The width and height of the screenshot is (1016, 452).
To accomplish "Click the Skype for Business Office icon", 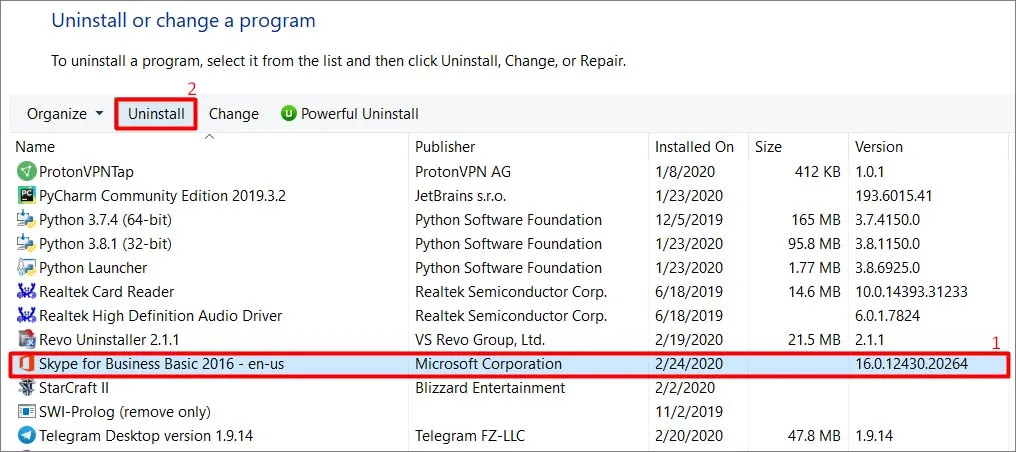I will [x=25, y=364].
